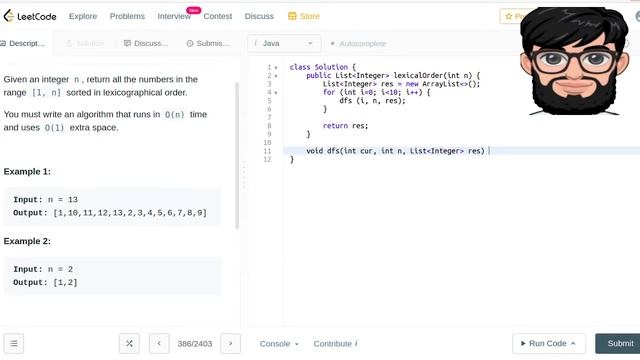Viewport: 640px width, 360px height.
Task: Expand the Console panel
Action: 279,344
